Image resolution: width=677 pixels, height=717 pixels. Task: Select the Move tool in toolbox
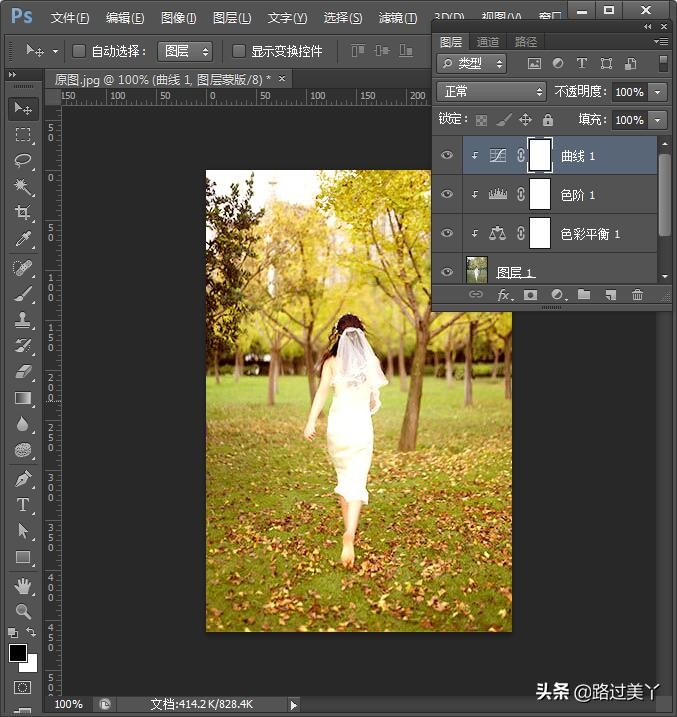23,108
